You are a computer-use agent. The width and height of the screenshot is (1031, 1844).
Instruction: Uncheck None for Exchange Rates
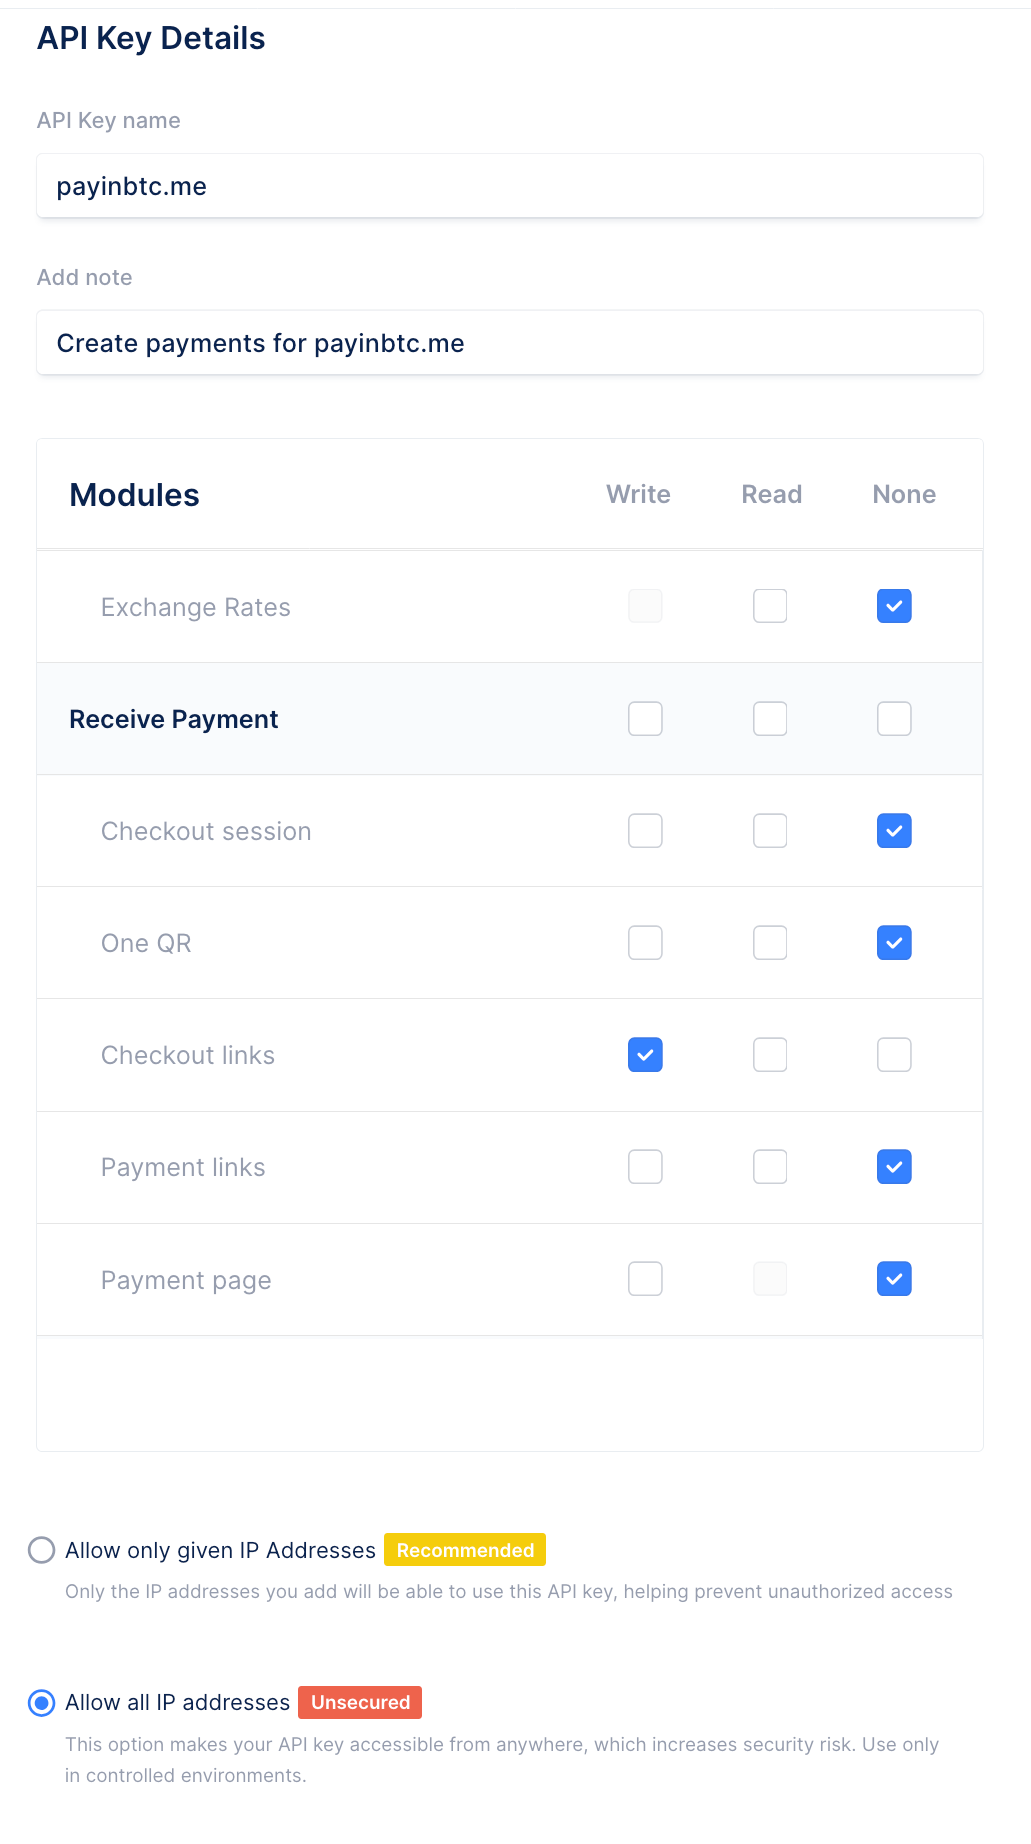coord(894,606)
